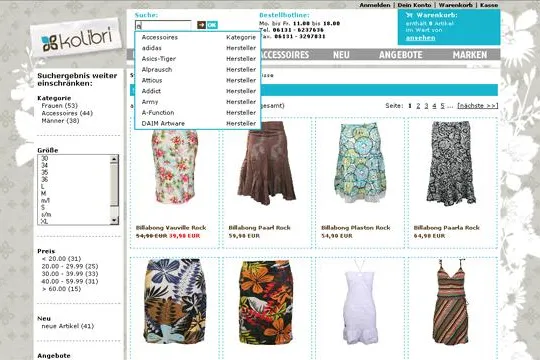Select size 30 in Größe list
Screen dimensions: 540x360
point(44,158)
